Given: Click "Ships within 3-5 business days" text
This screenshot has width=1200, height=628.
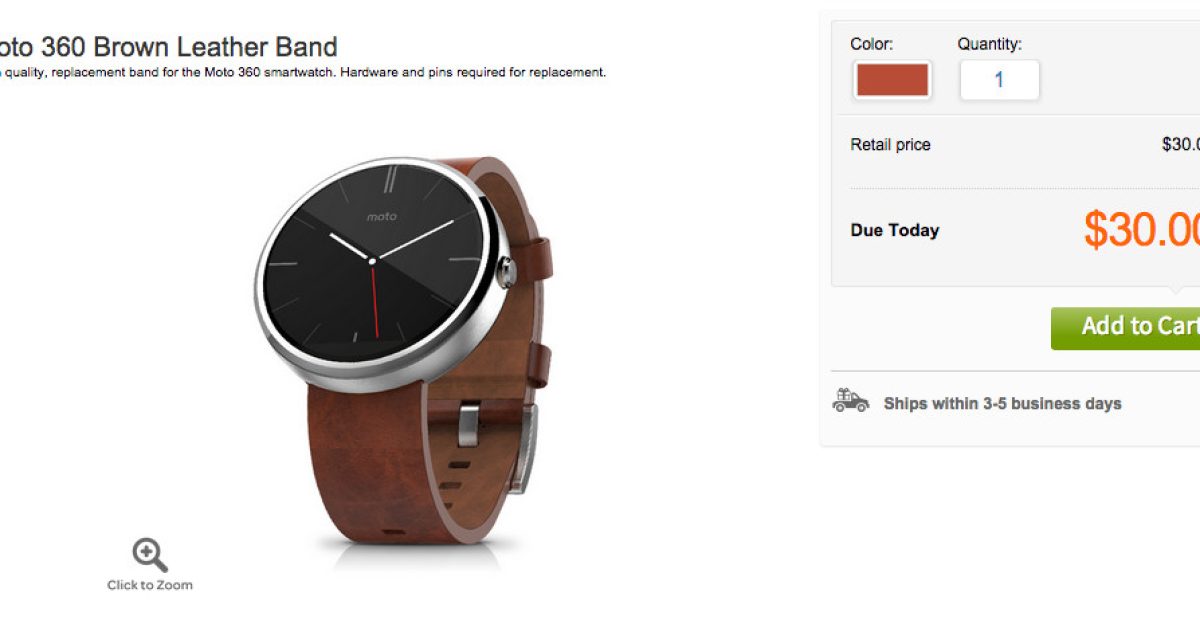Looking at the screenshot, I should pos(1002,404).
